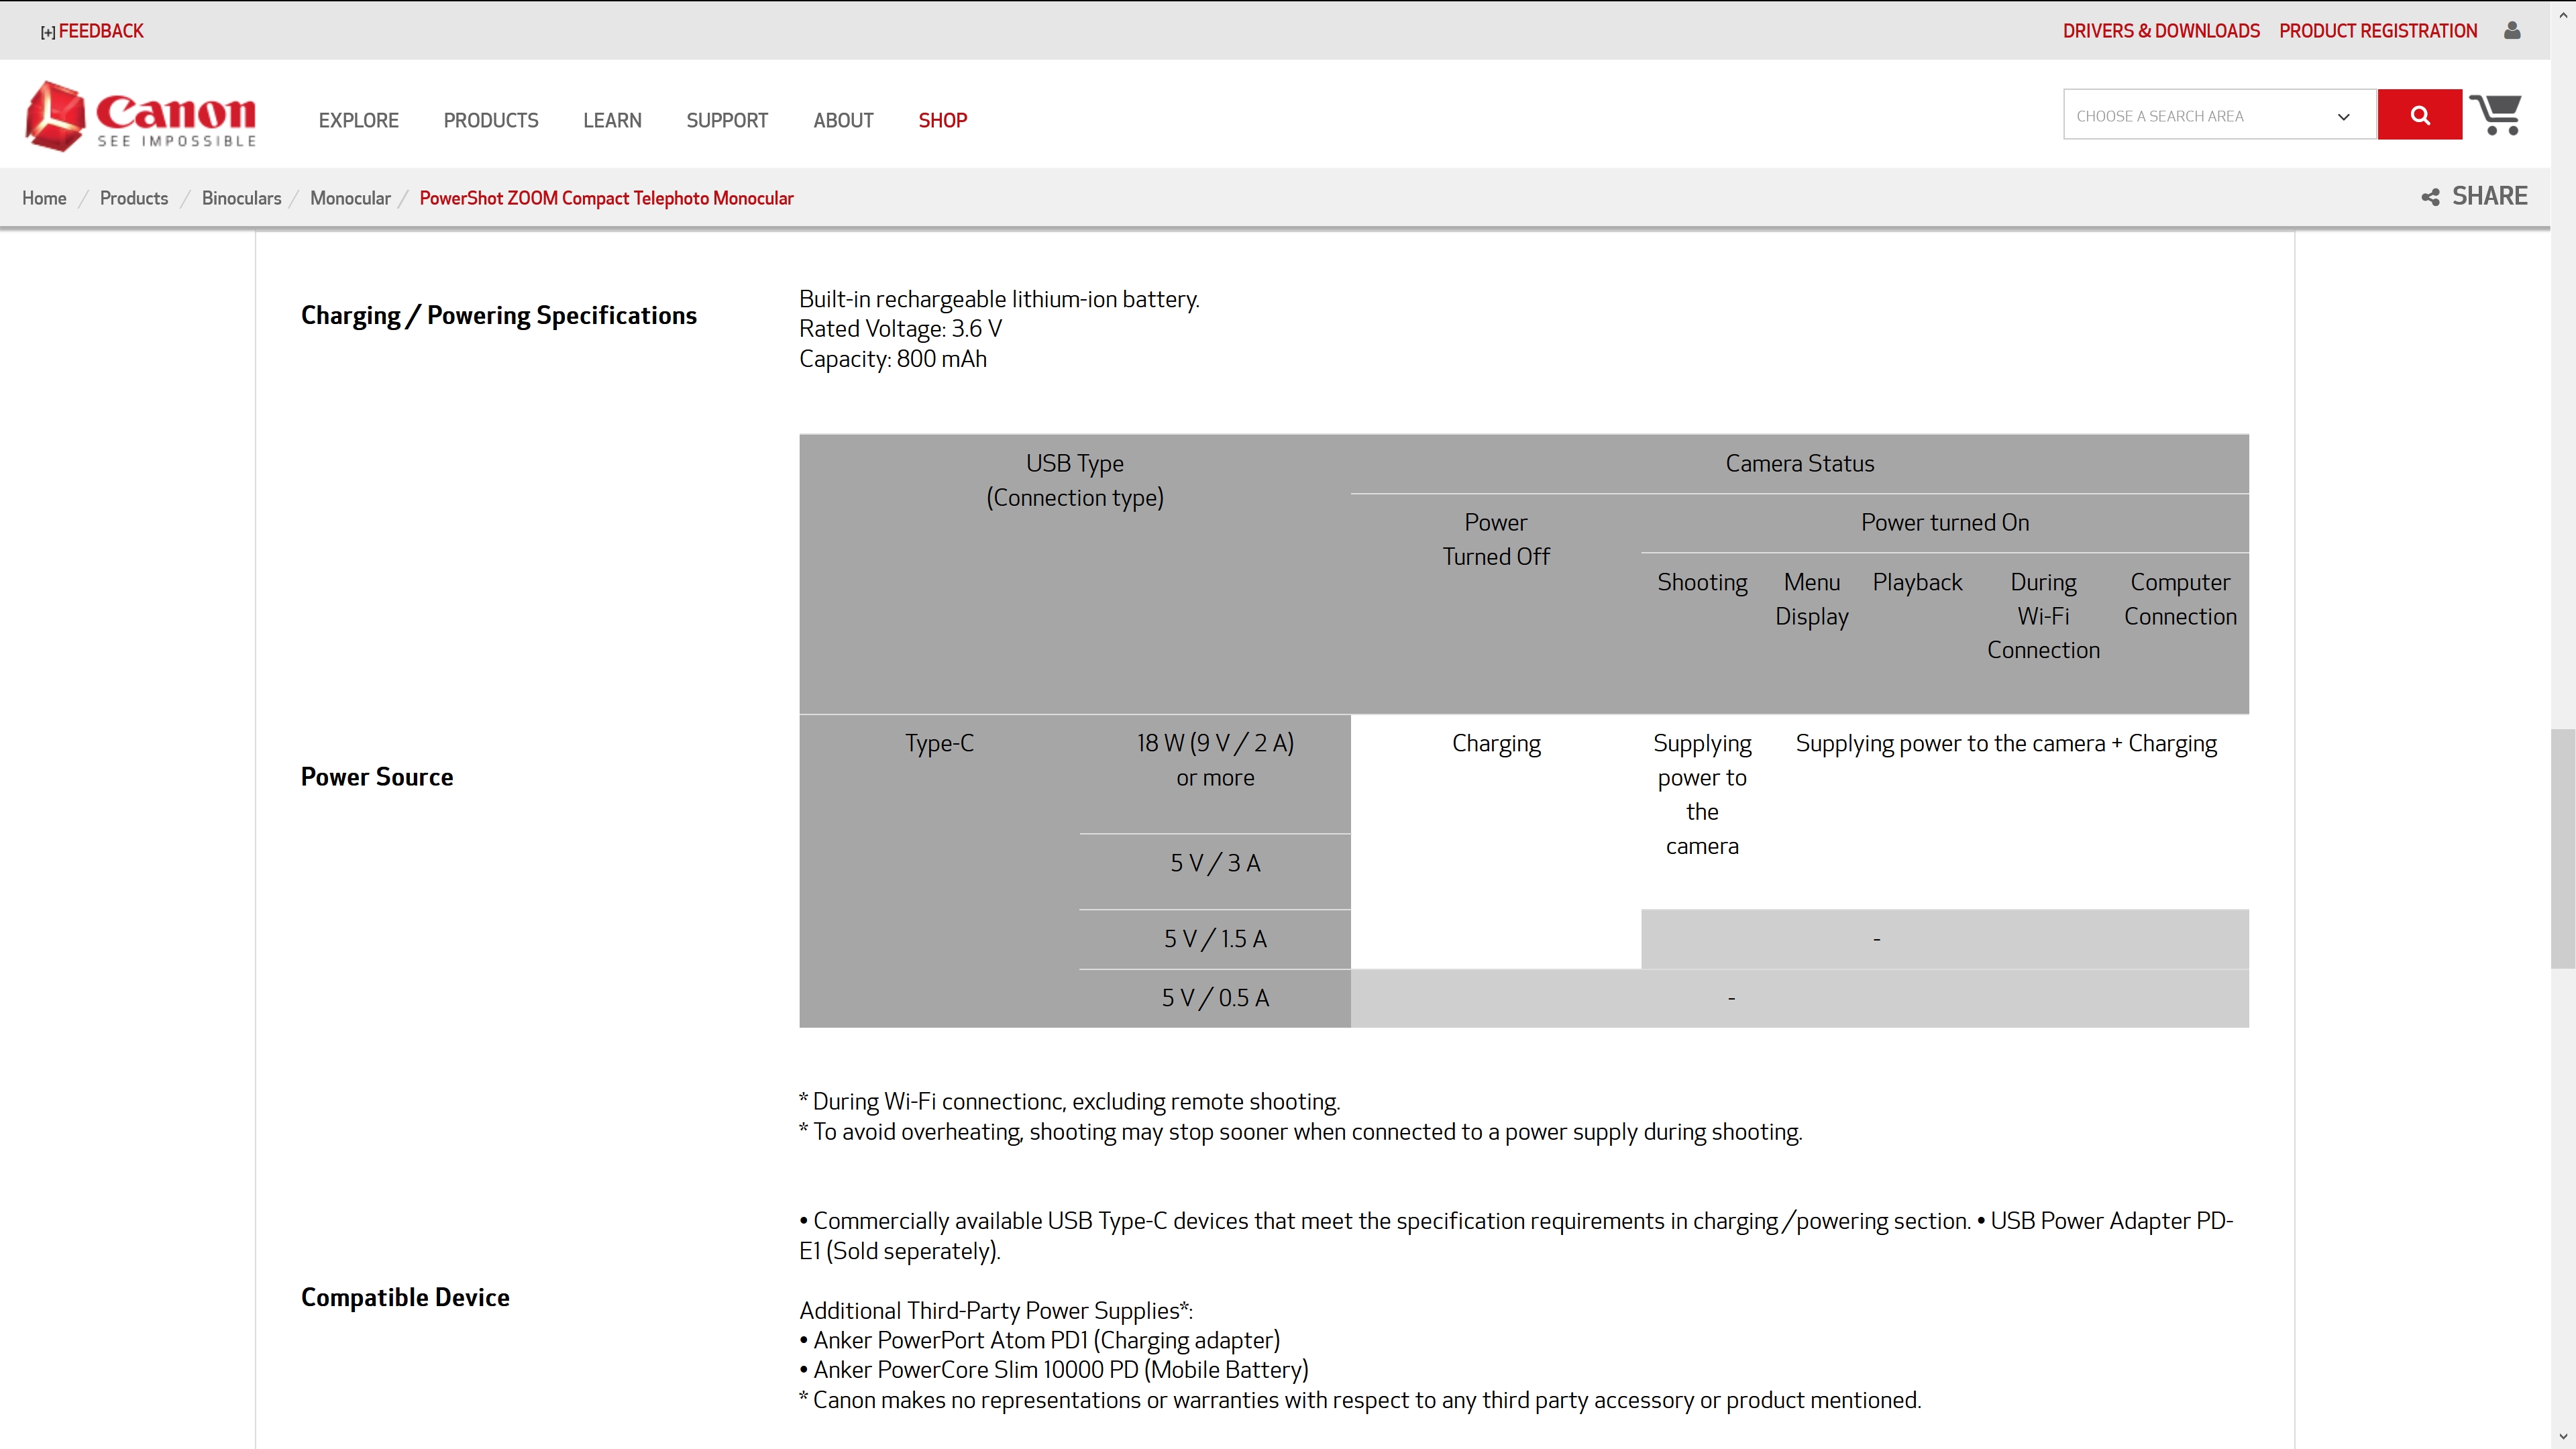Go to Home breadcrumb
The image size is (2576, 1449).
tap(44, 198)
